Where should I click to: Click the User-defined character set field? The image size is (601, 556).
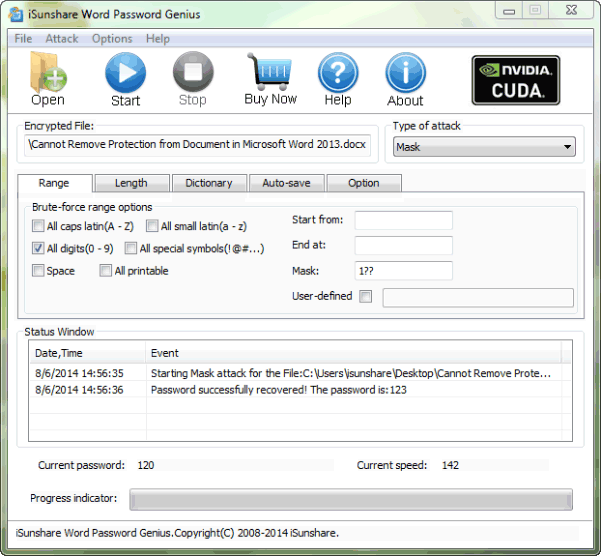click(478, 298)
